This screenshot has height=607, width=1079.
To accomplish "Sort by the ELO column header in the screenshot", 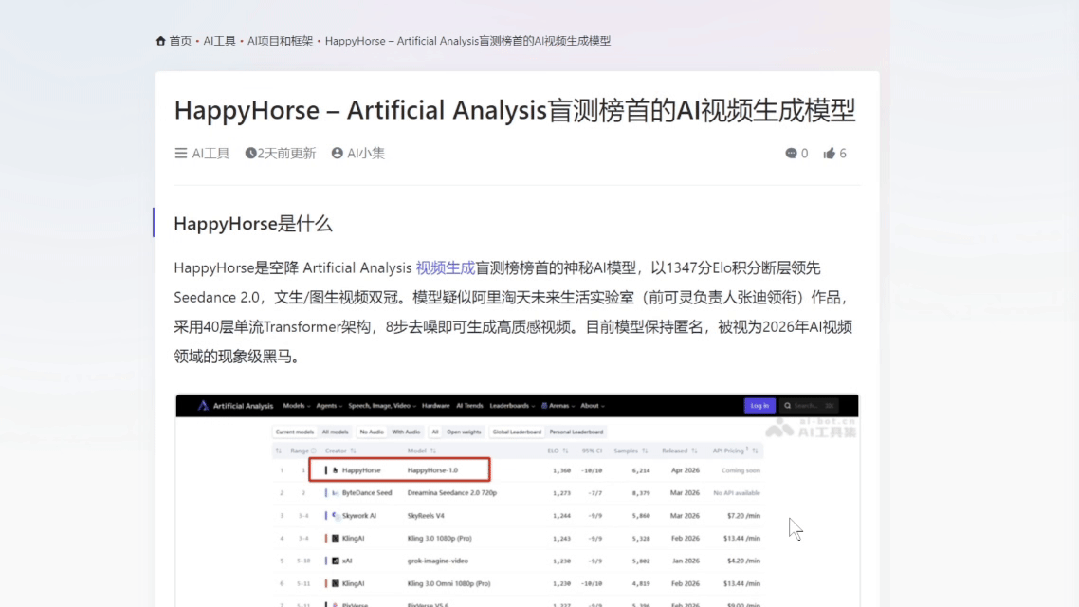I will (x=557, y=451).
